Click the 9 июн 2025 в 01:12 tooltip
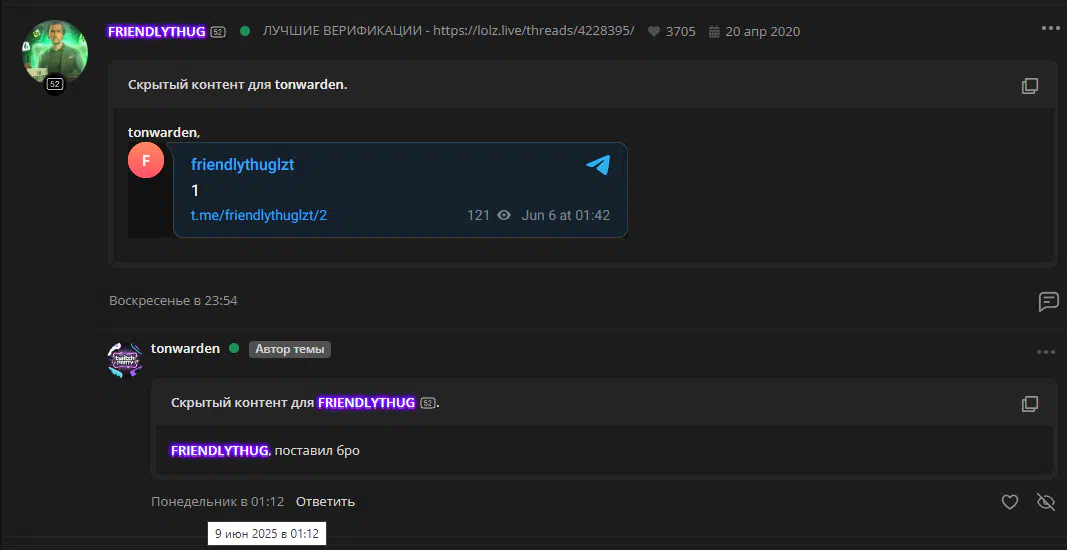This screenshot has height=550, width=1067. [x=267, y=533]
